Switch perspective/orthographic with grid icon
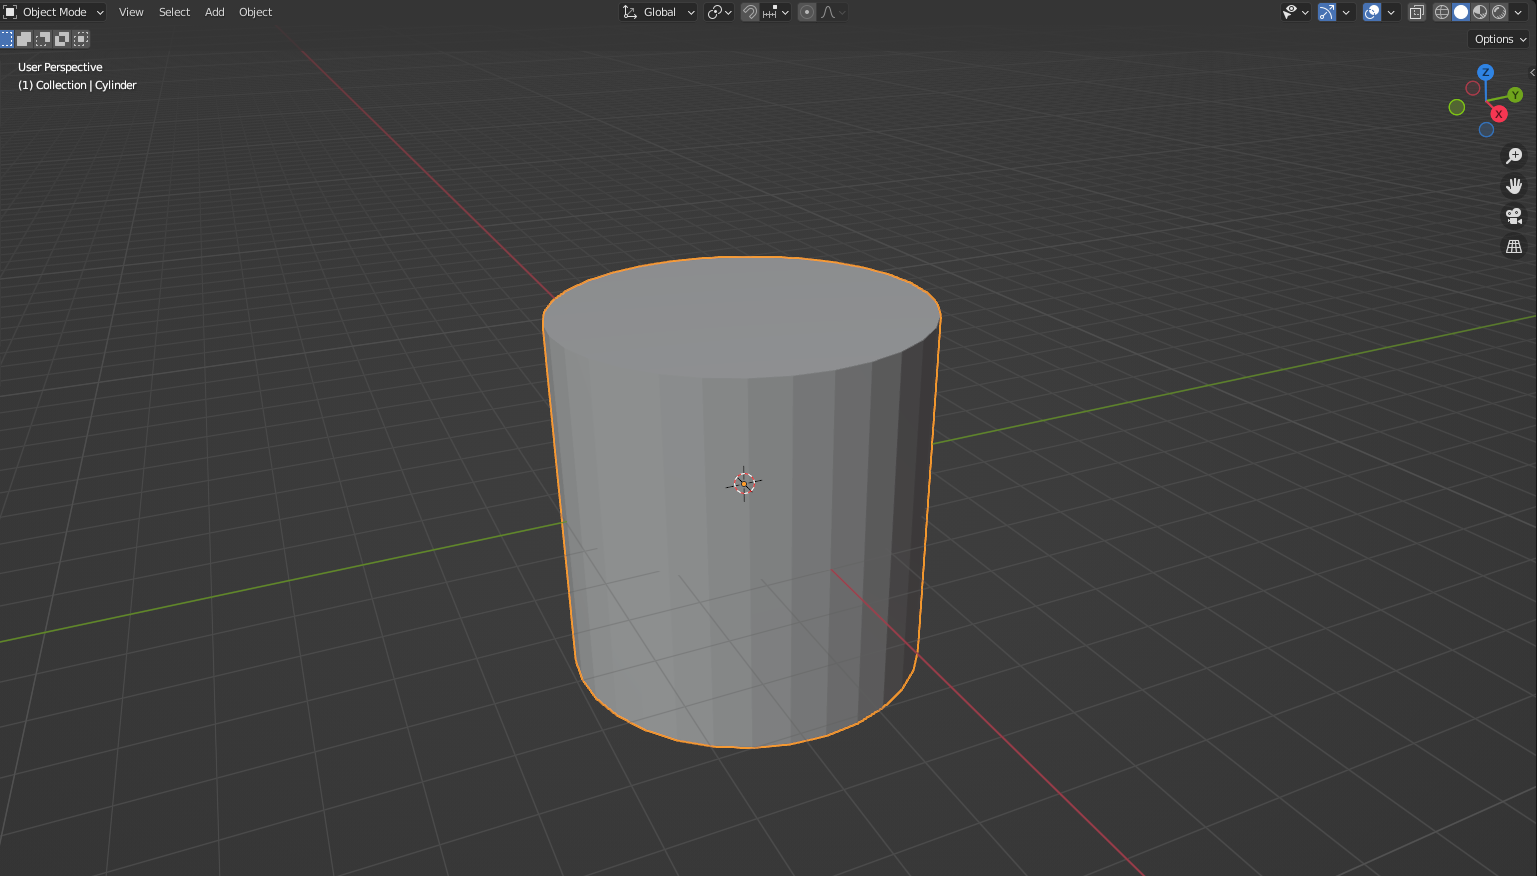 point(1514,246)
